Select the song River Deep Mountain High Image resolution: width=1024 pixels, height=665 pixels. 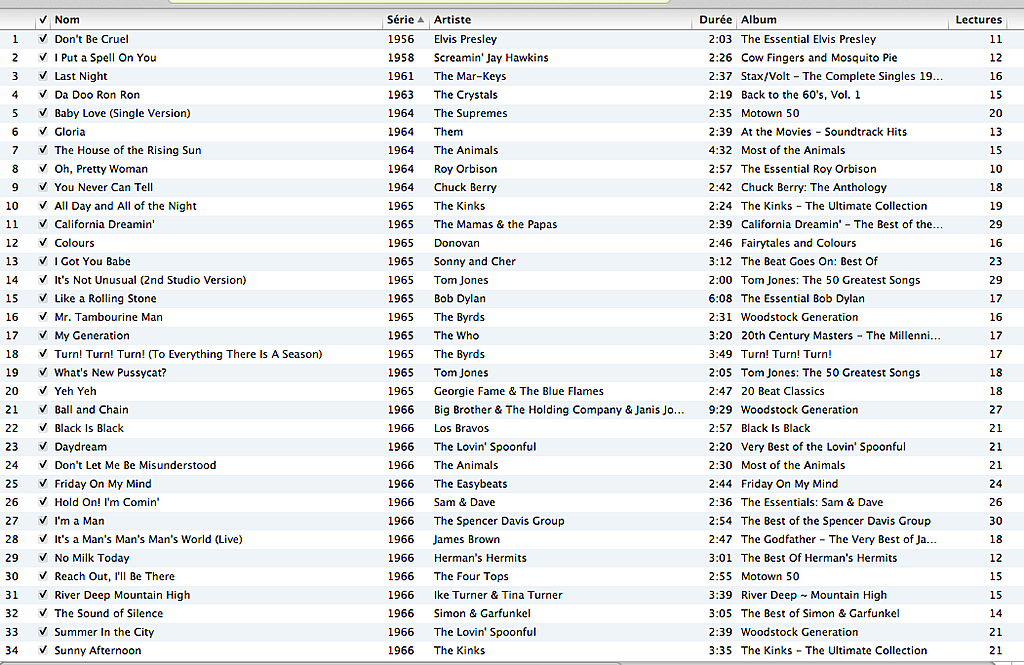tap(122, 595)
